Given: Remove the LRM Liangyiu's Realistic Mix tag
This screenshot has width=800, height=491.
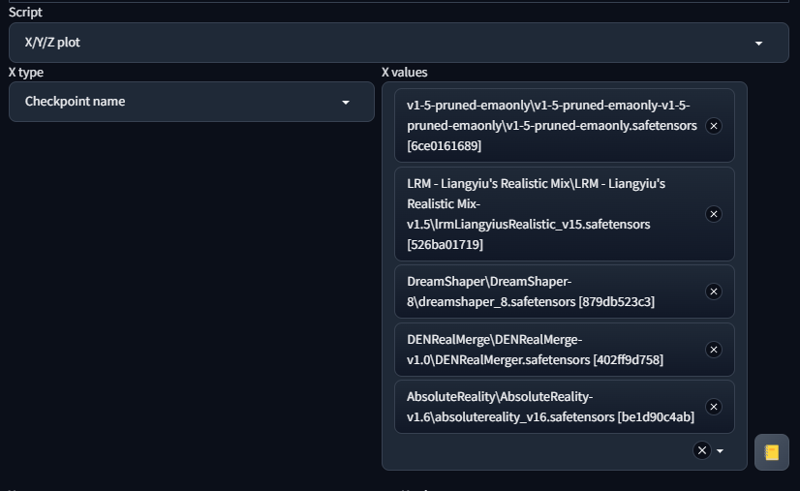Looking at the screenshot, I should click(x=713, y=214).
